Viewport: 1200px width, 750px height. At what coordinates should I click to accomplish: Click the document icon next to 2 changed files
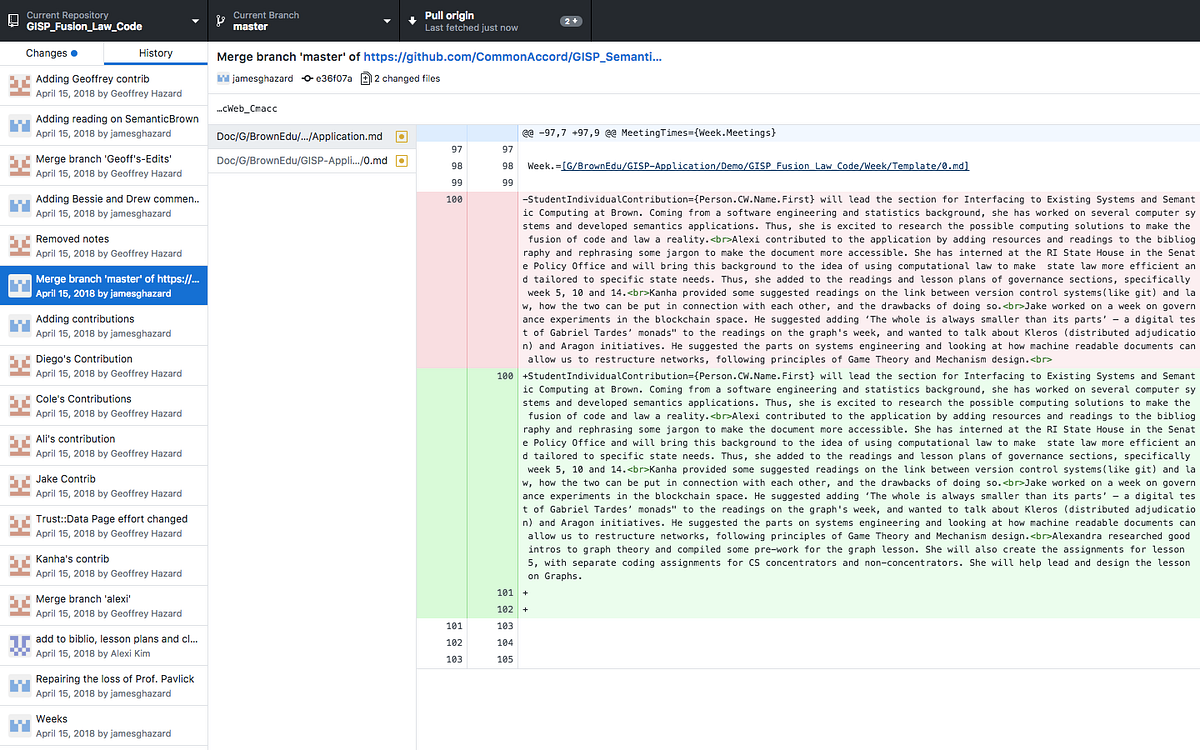coord(367,78)
